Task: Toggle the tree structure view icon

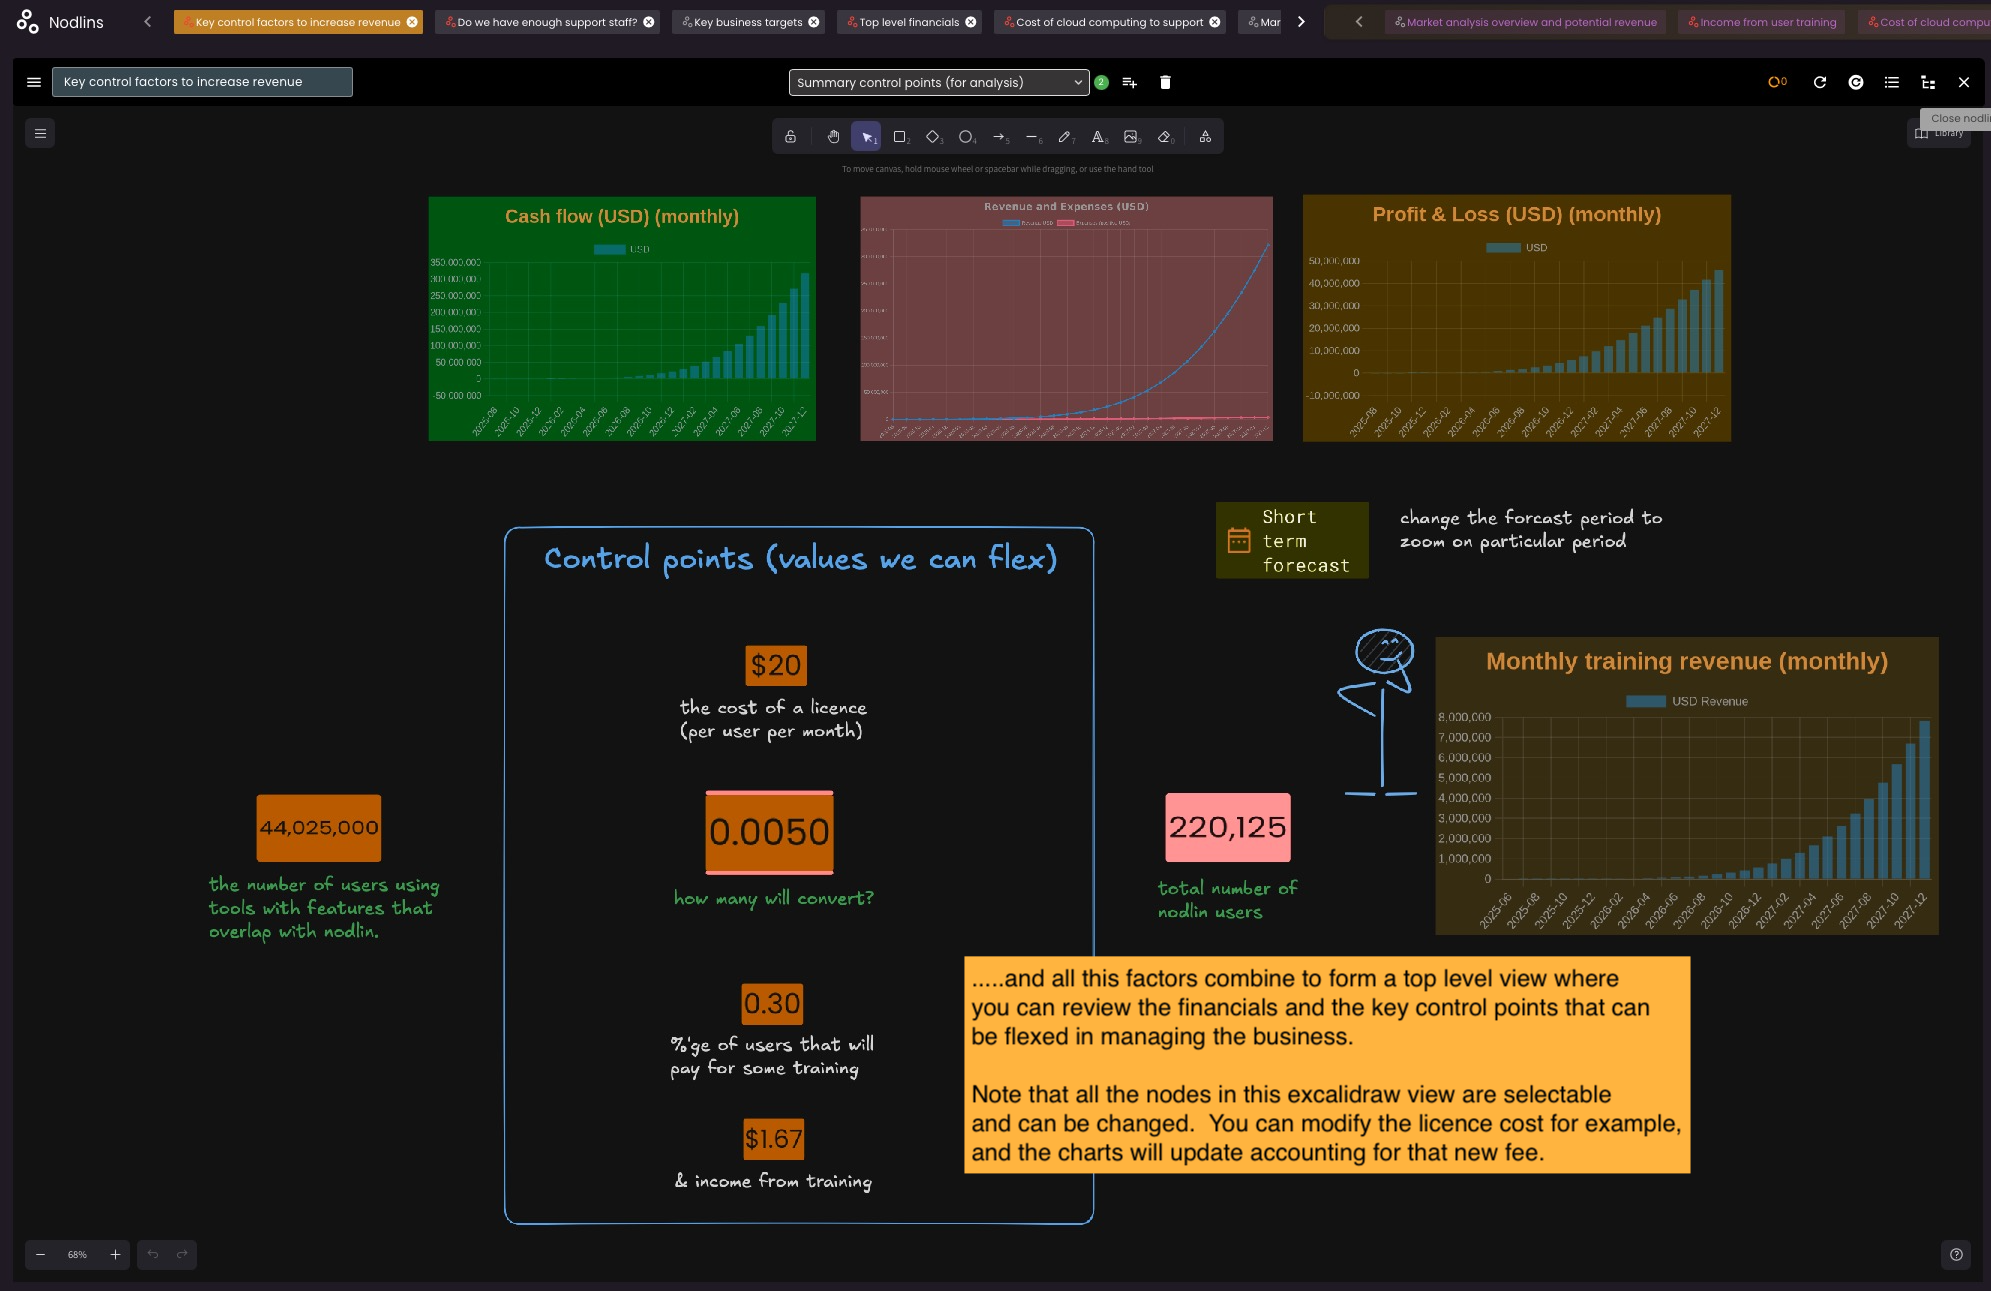Action: click(x=1927, y=82)
